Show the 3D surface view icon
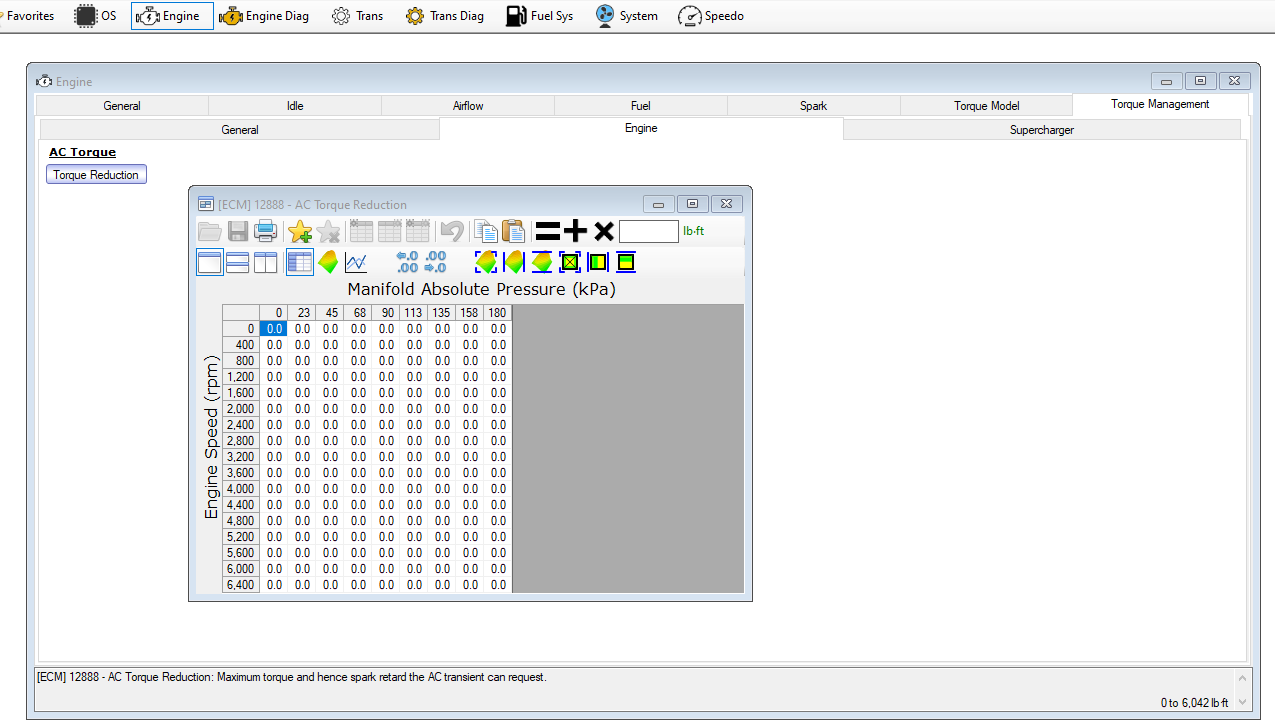This screenshot has height=726, width=1275. pyautogui.click(x=328, y=263)
